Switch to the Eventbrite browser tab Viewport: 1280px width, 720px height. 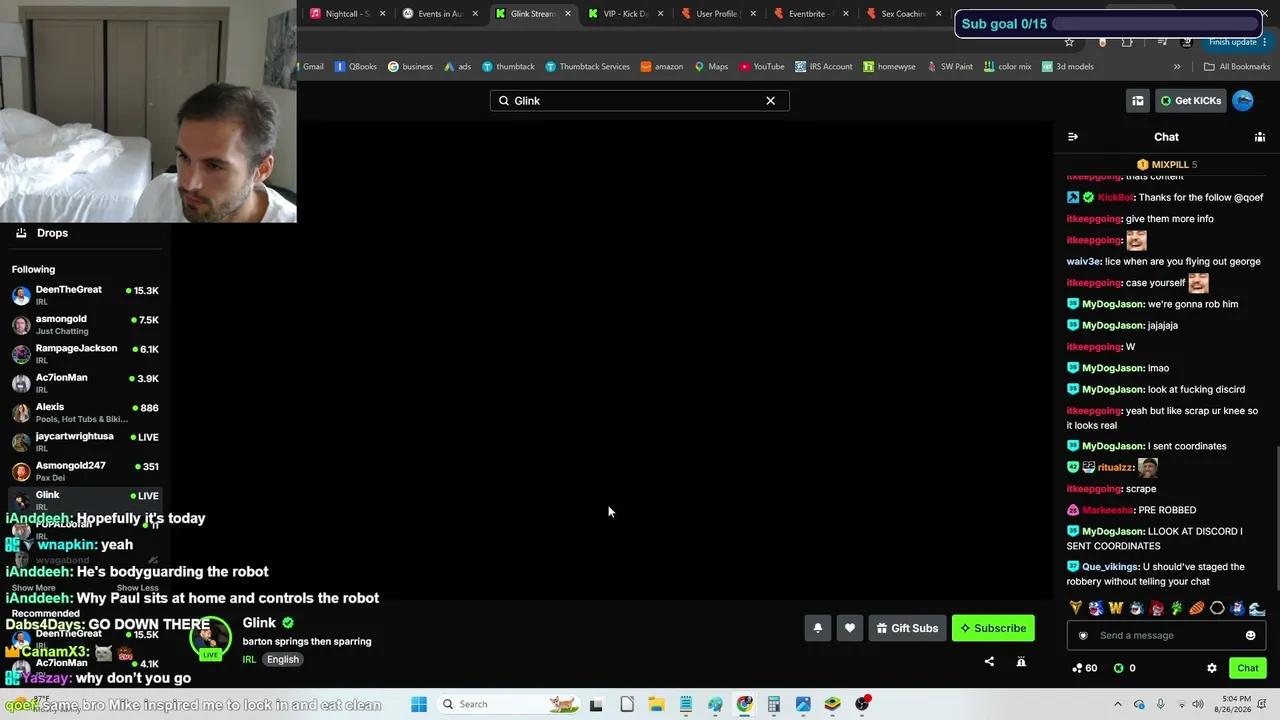point(809,14)
